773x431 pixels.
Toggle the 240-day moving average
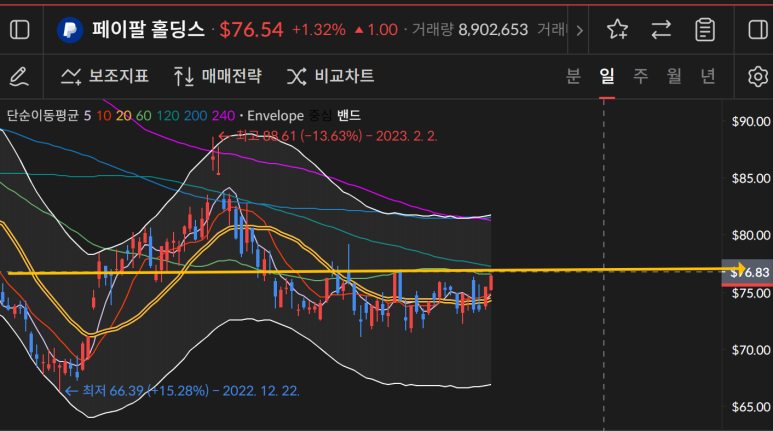coord(223,116)
